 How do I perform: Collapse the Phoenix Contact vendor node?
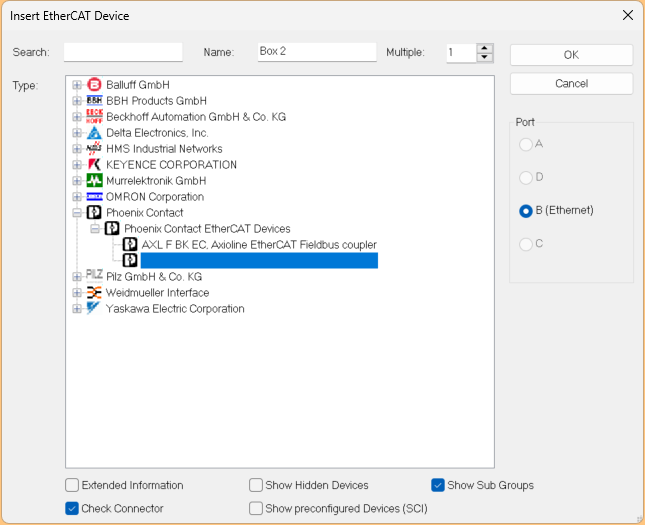coord(77,213)
